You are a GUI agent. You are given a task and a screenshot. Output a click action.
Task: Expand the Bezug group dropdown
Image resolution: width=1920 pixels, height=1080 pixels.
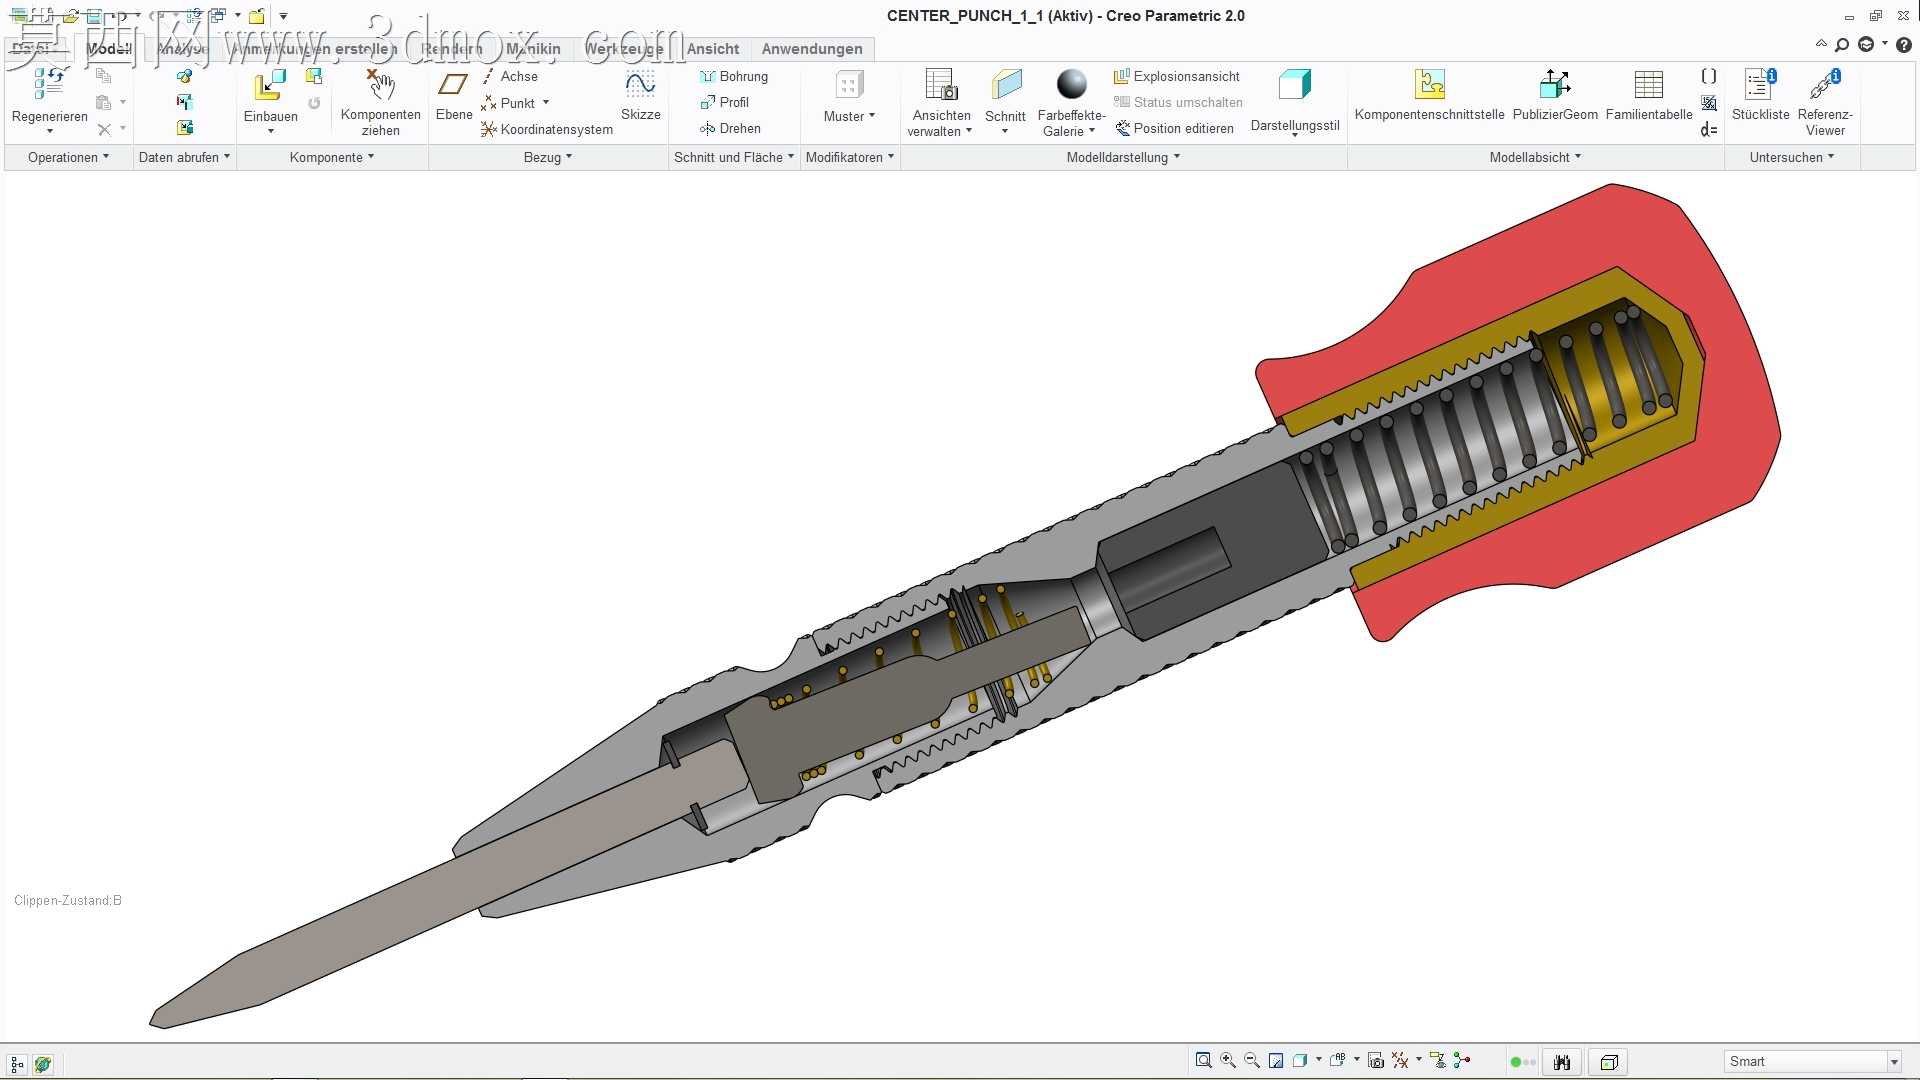click(548, 157)
